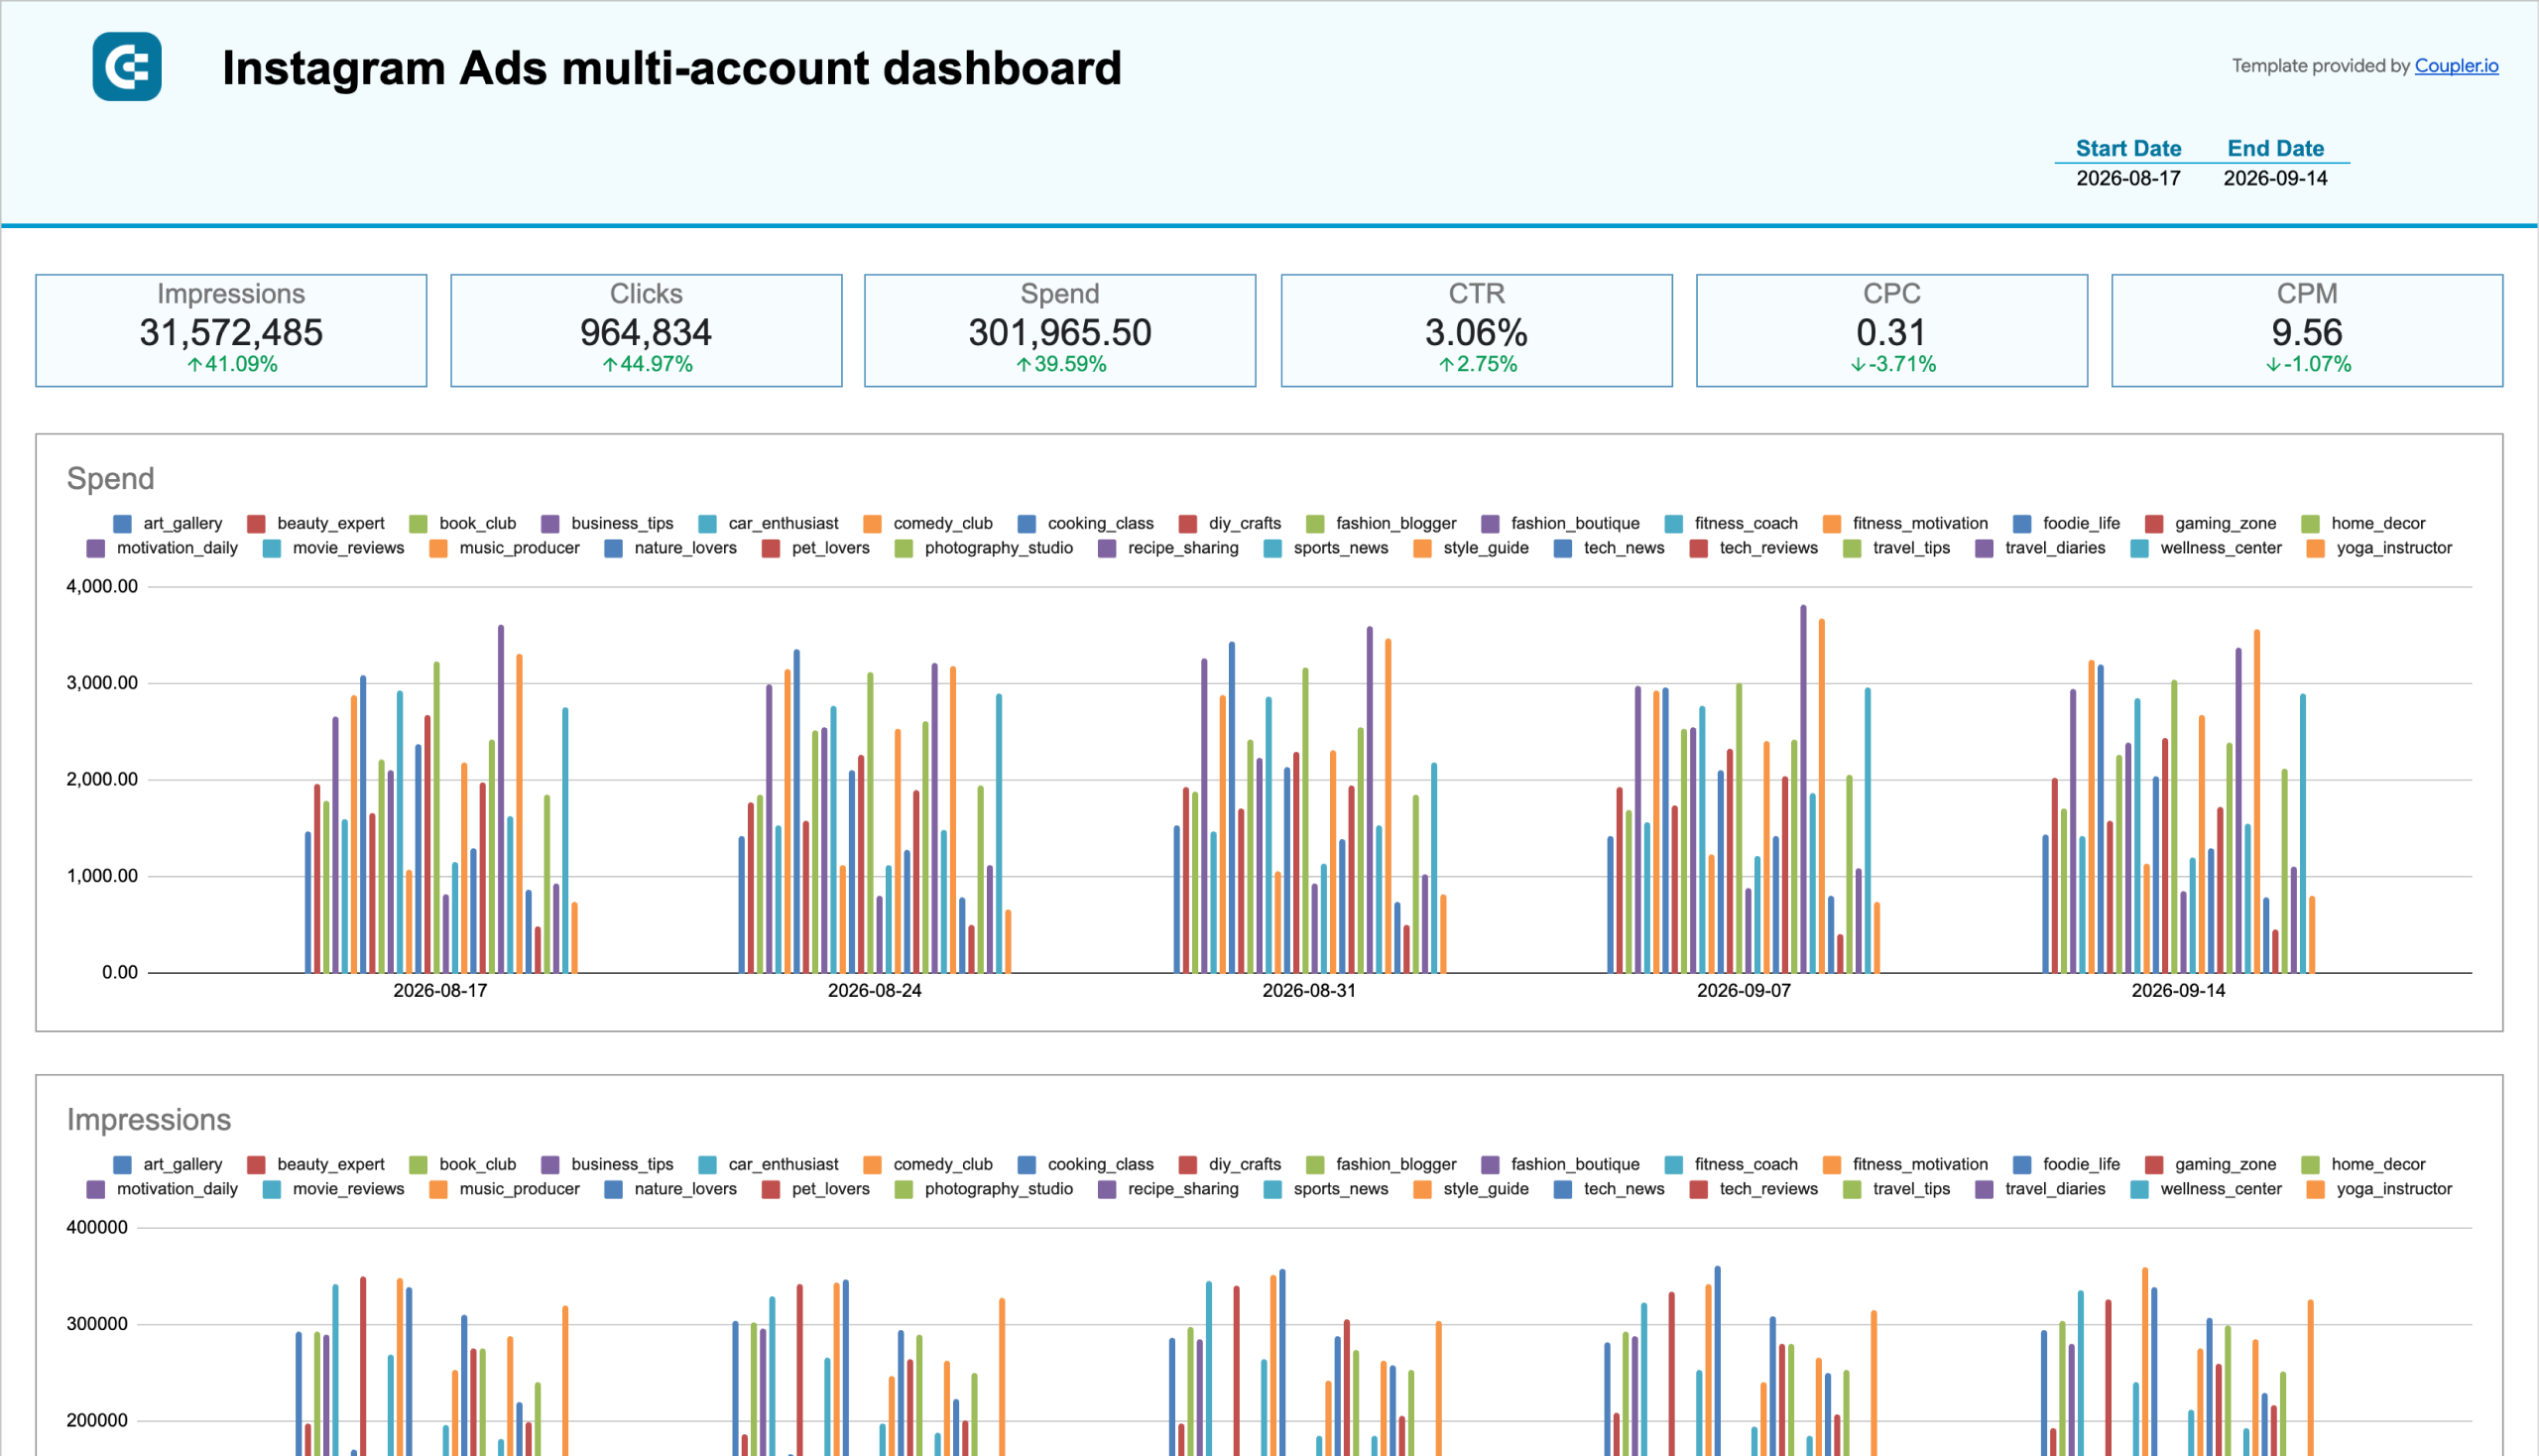Toggle motivation_daily in Impressions chart legend
The image size is (2539, 1456).
point(162,1189)
